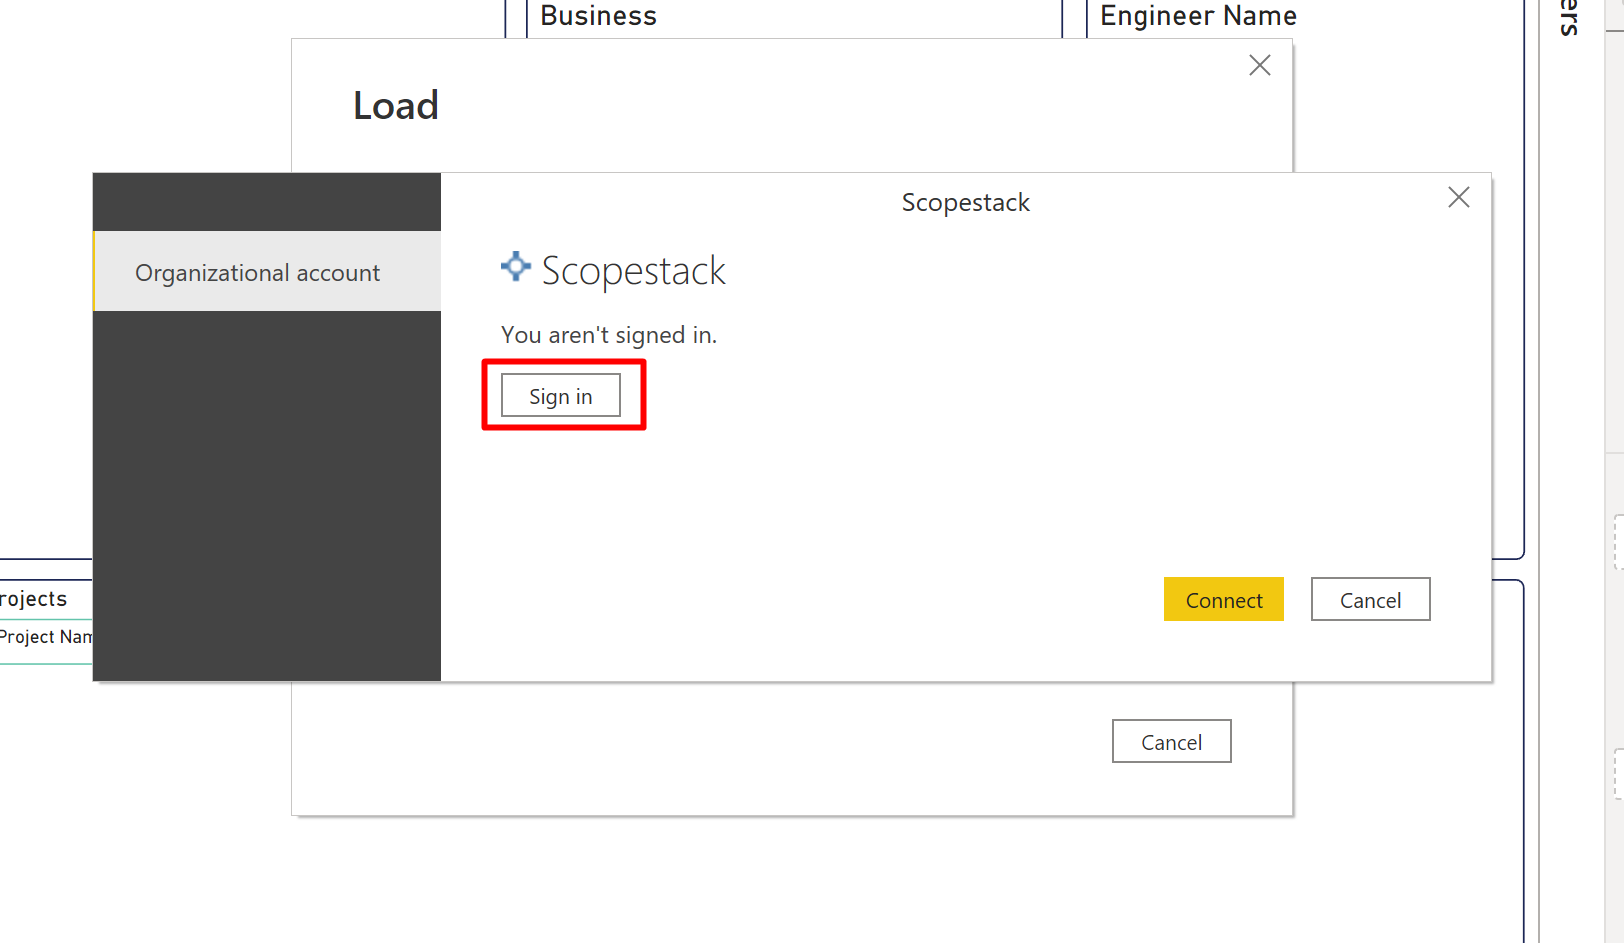
Task: Click the yellow Connect button
Action: pyautogui.click(x=1223, y=600)
